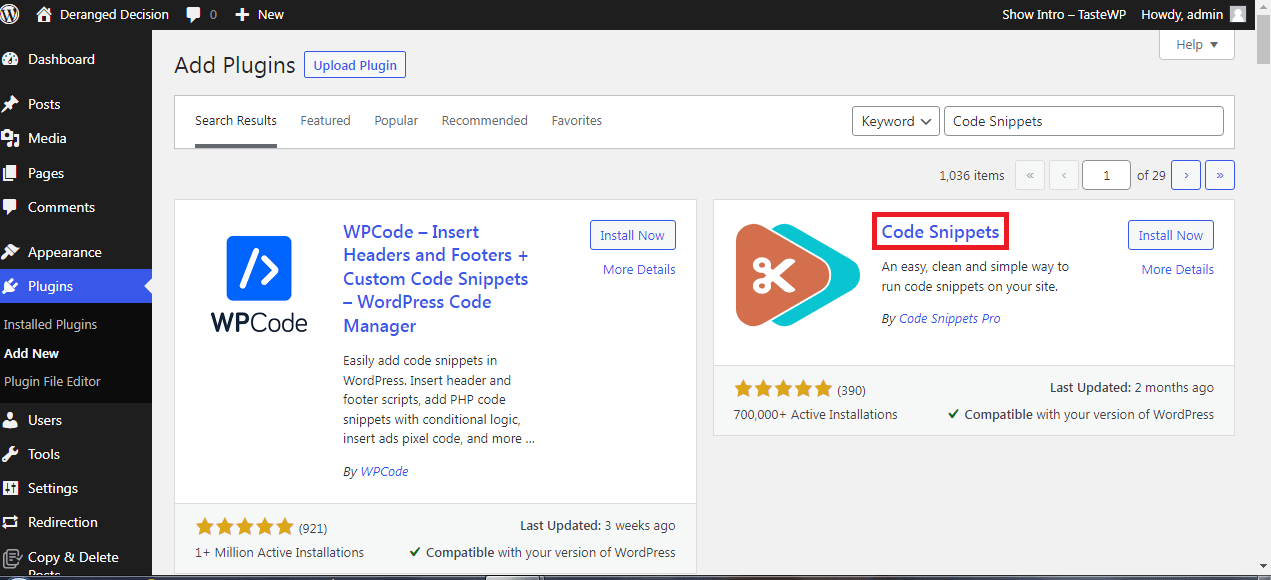Viewport: 1271px width, 580px height.
Task: Click the Users person icon
Action: click(11, 420)
